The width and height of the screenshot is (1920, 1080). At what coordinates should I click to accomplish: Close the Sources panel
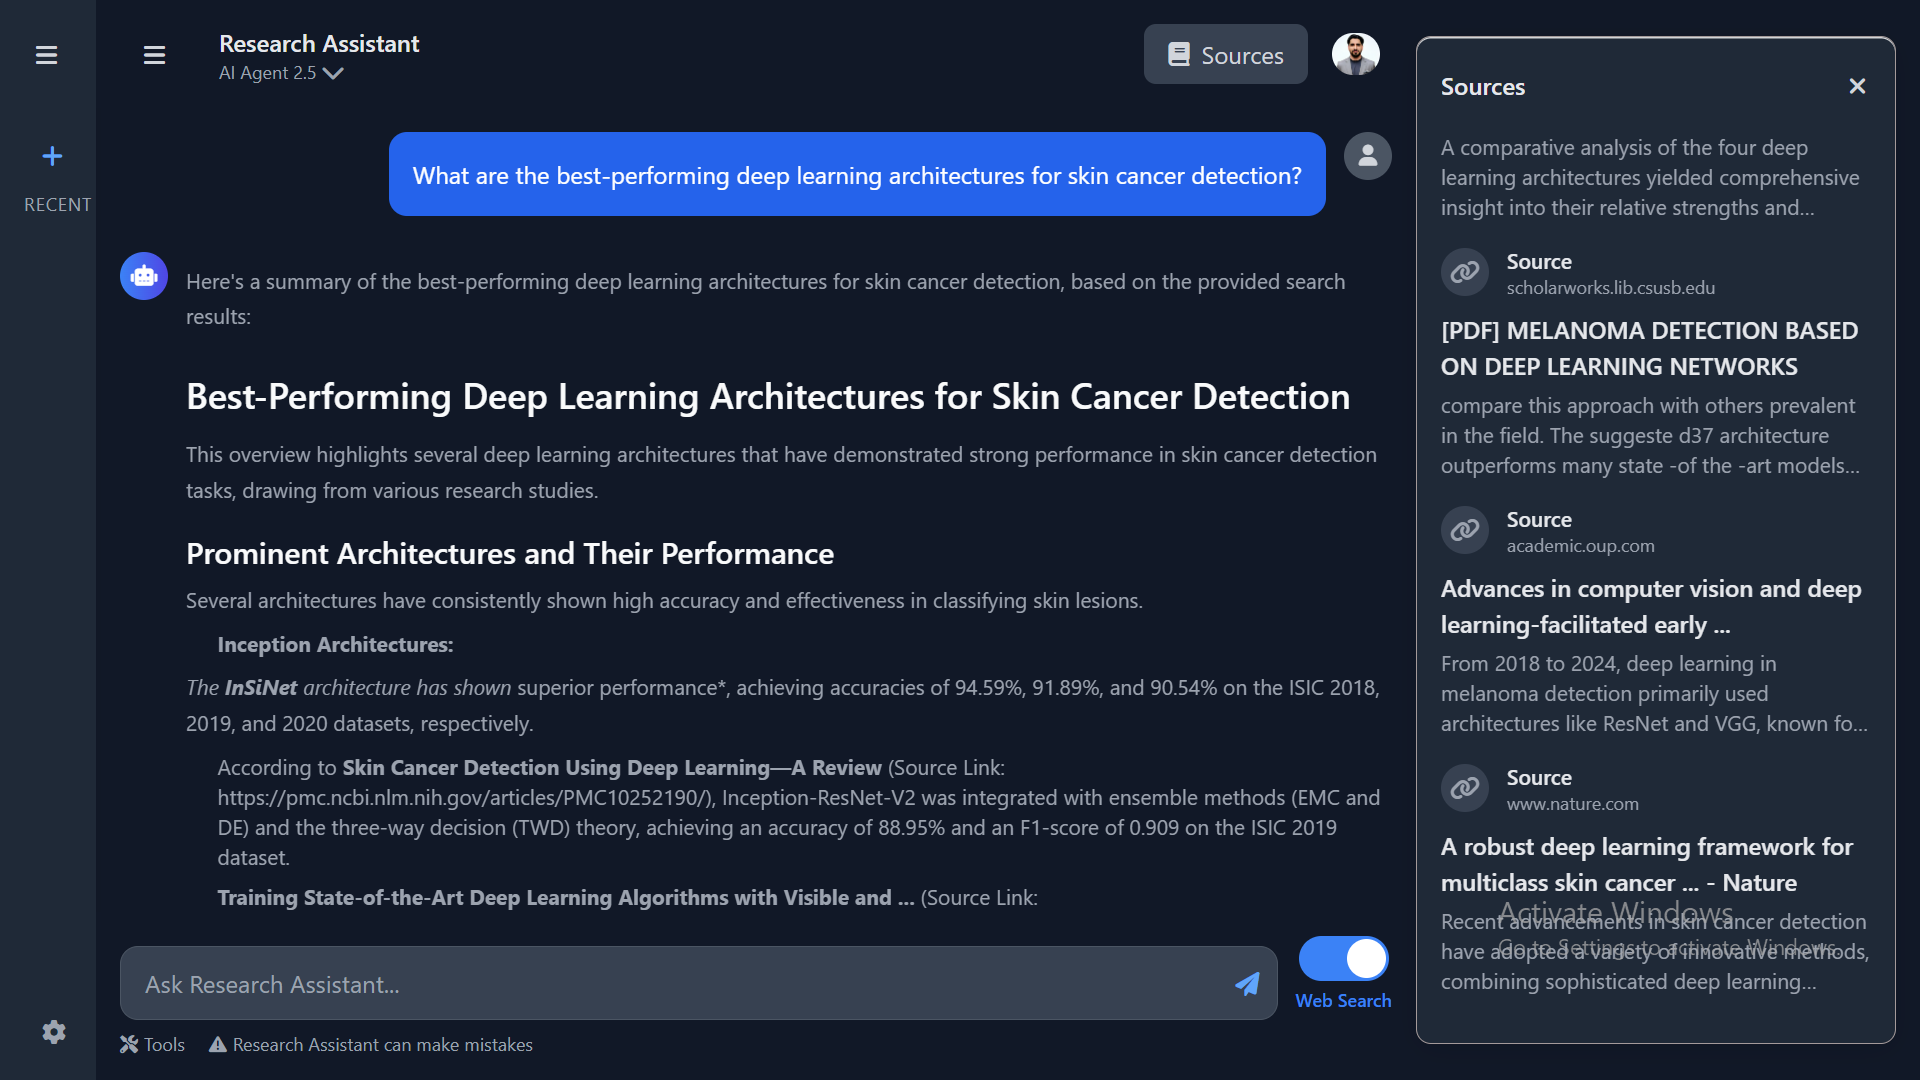1857,86
